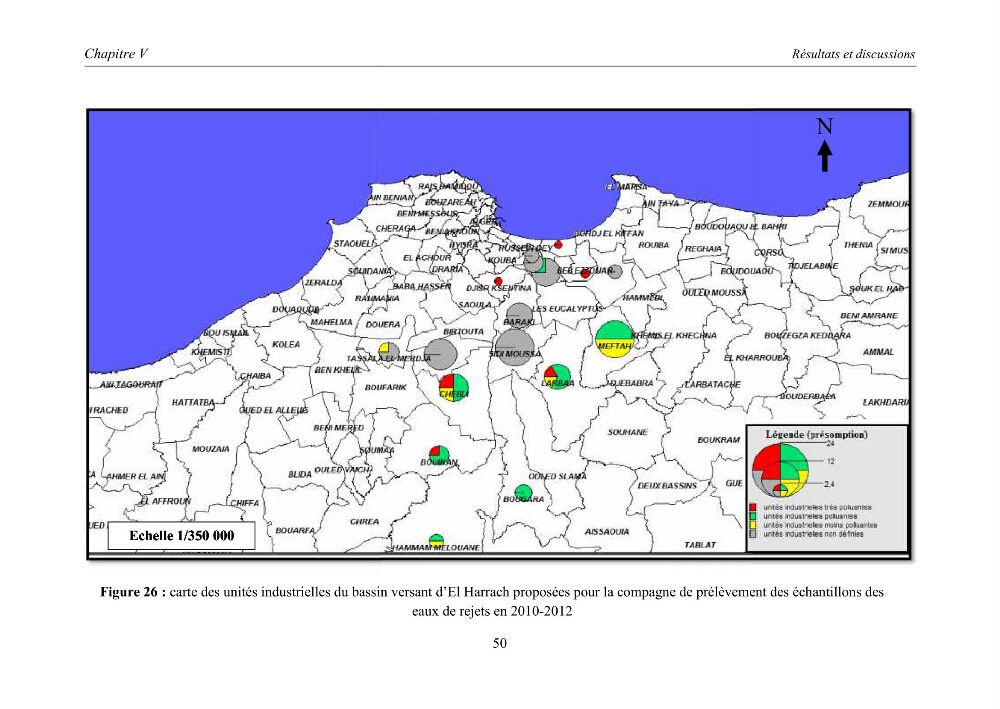
Task: Pick the gray non définies legend swatch
Action: tap(753, 534)
